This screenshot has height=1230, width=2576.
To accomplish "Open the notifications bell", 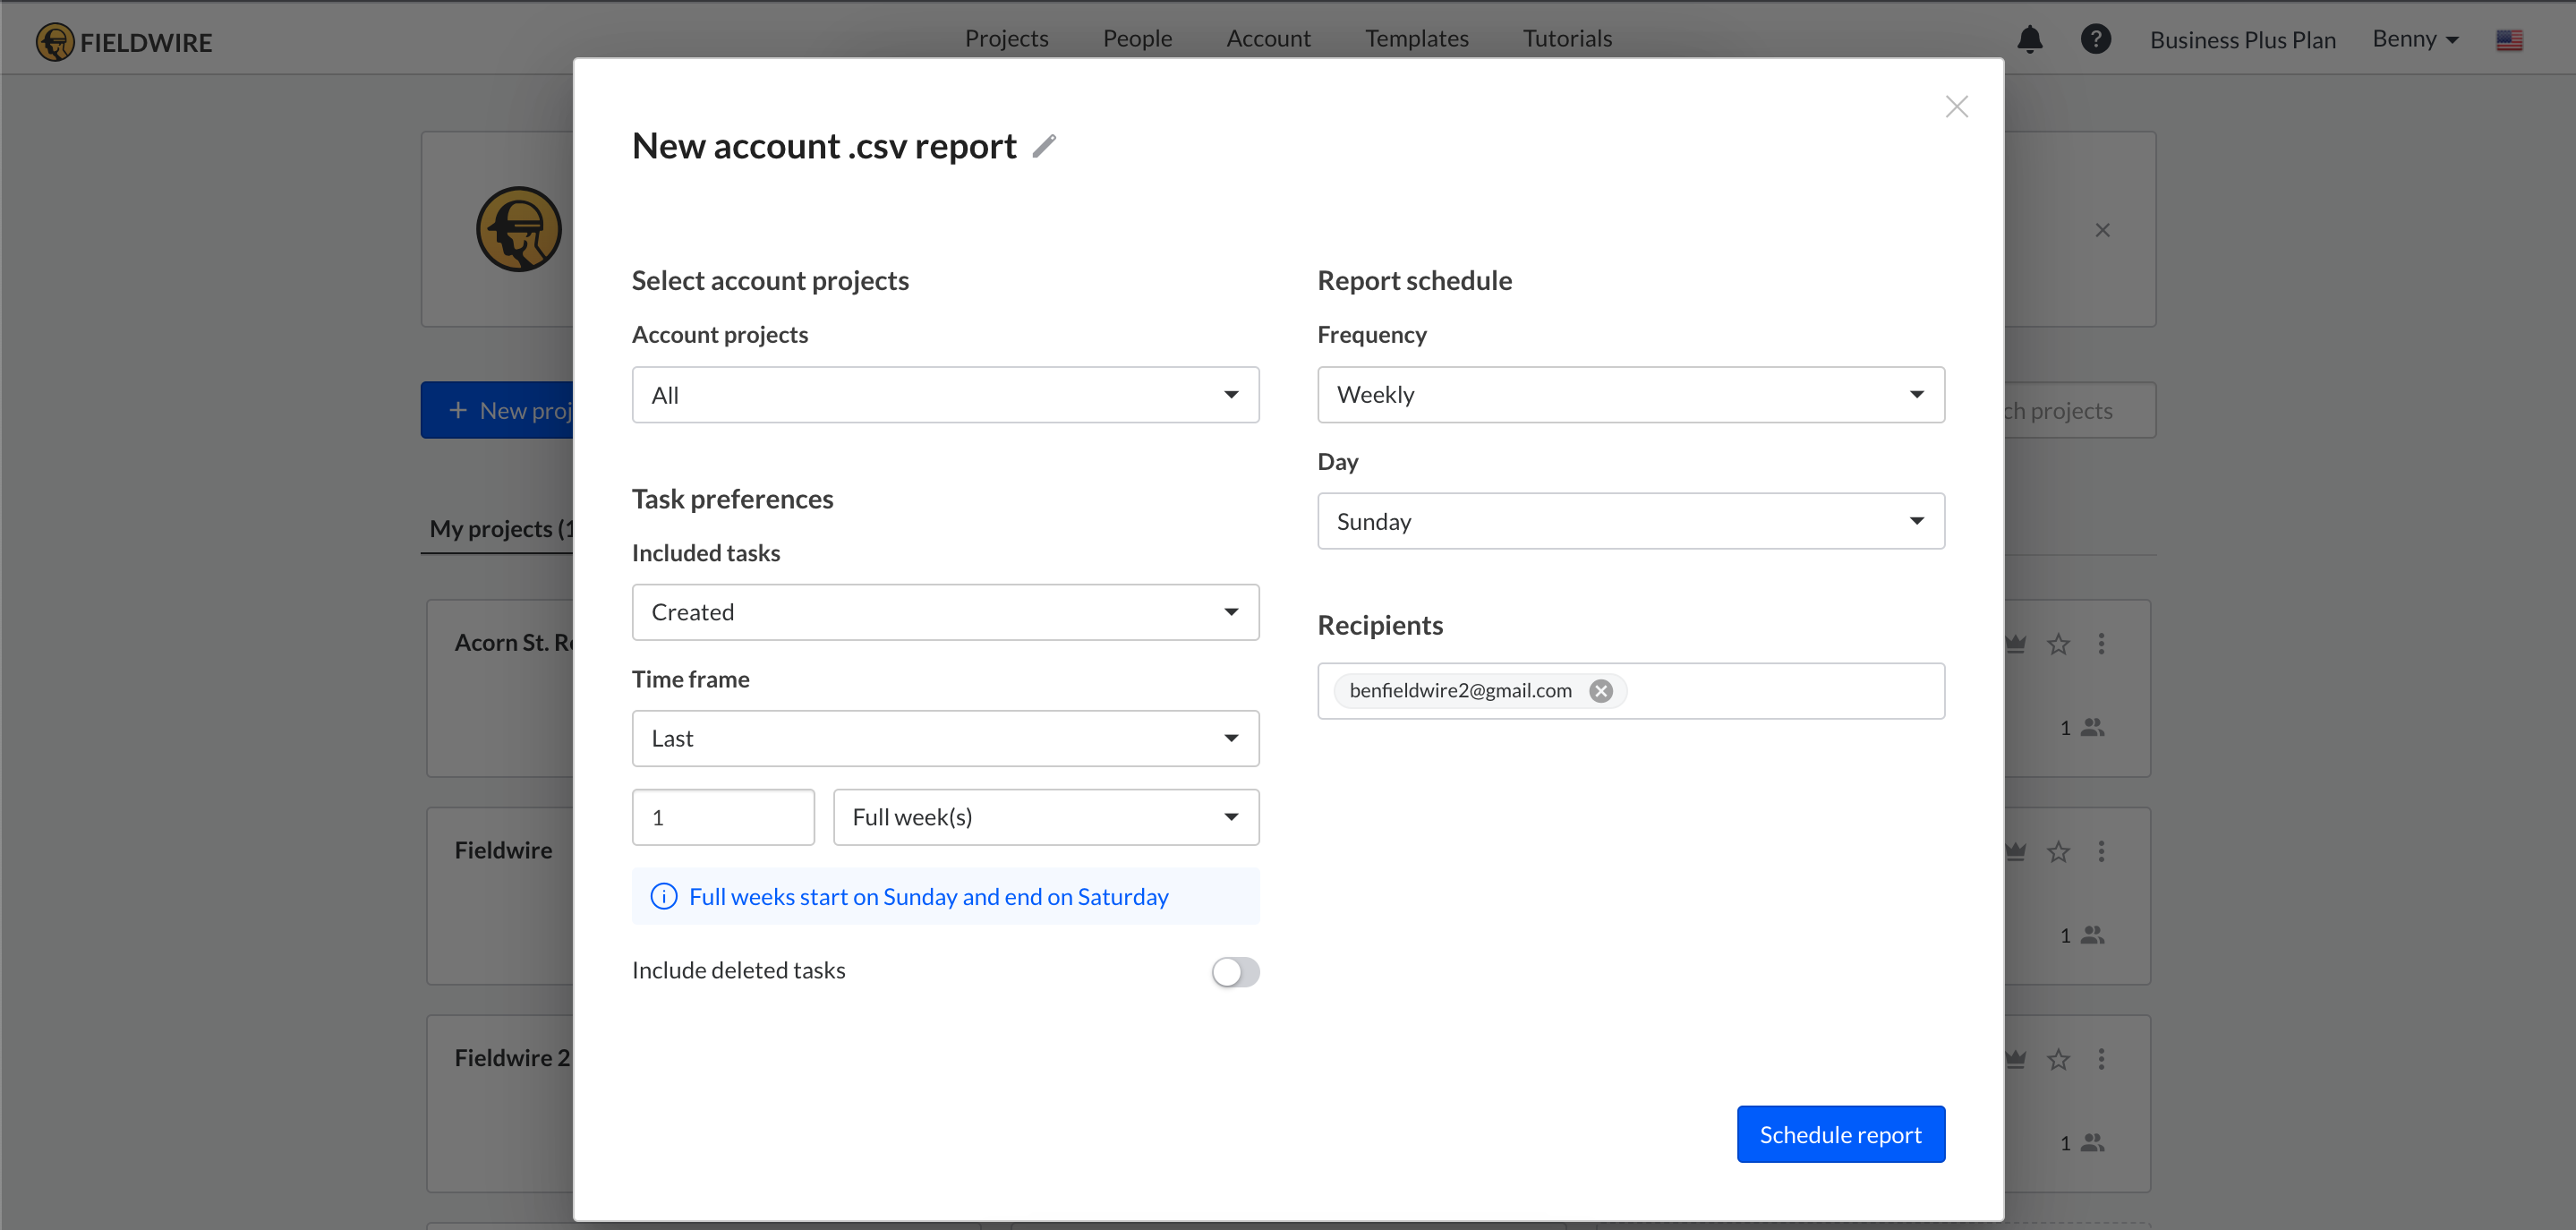I will (2029, 39).
